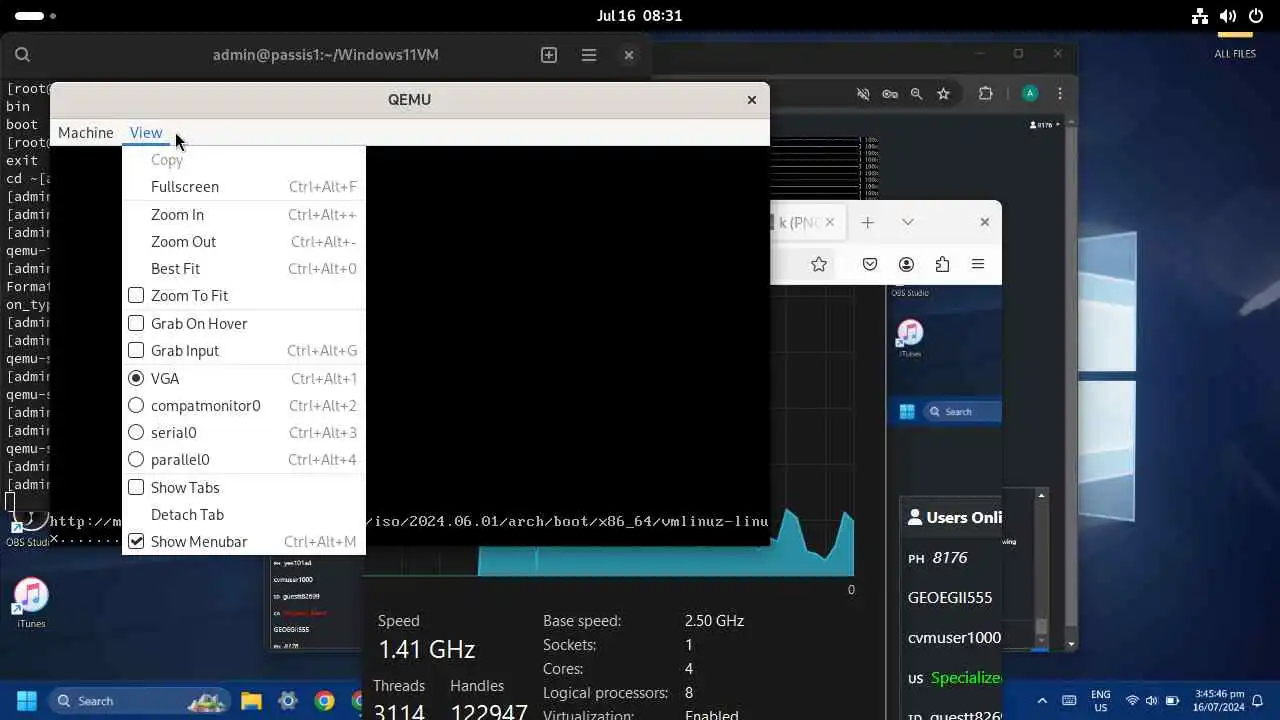Viewport: 1280px width, 720px height.
Task: Open Firefox's extensions puzzle icon
Action: coord(942,264)
